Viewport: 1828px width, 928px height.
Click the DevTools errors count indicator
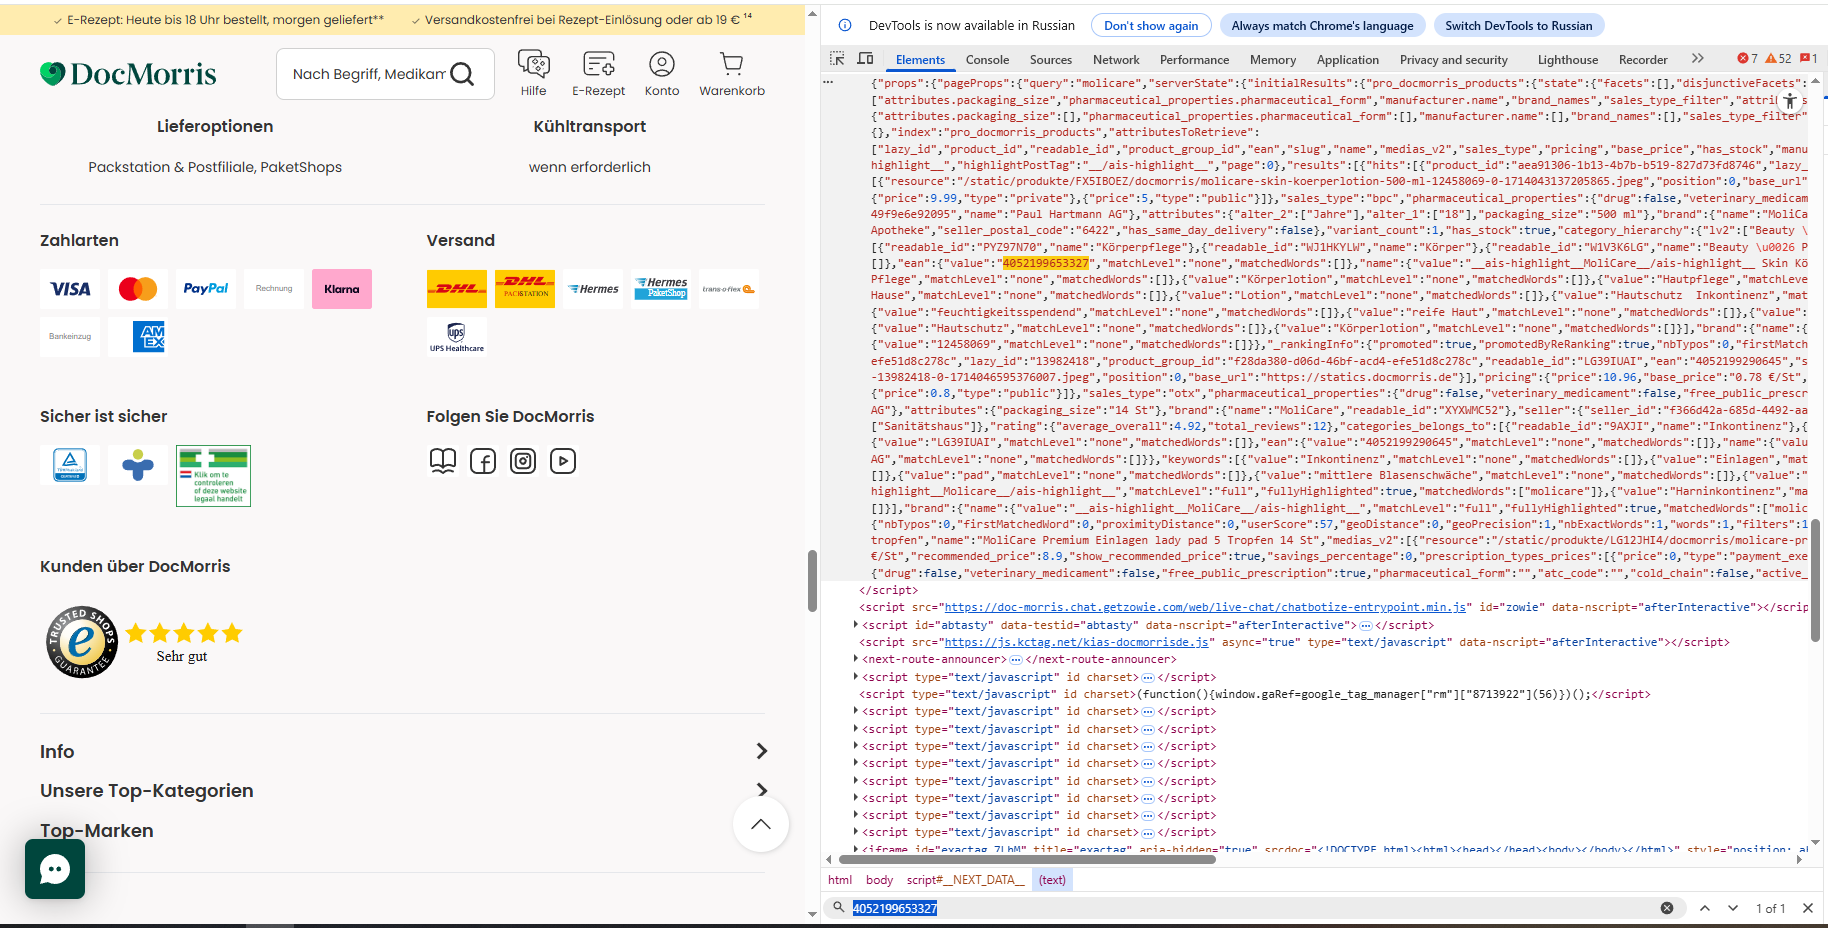(1747, 59)
